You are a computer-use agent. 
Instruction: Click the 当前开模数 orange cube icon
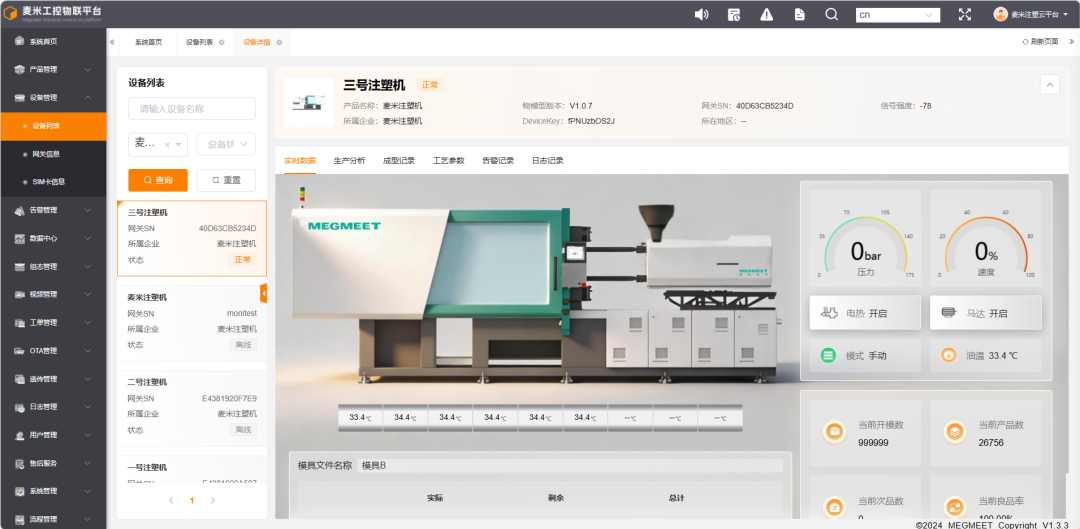pyautogui.click(x=834, y=432)
